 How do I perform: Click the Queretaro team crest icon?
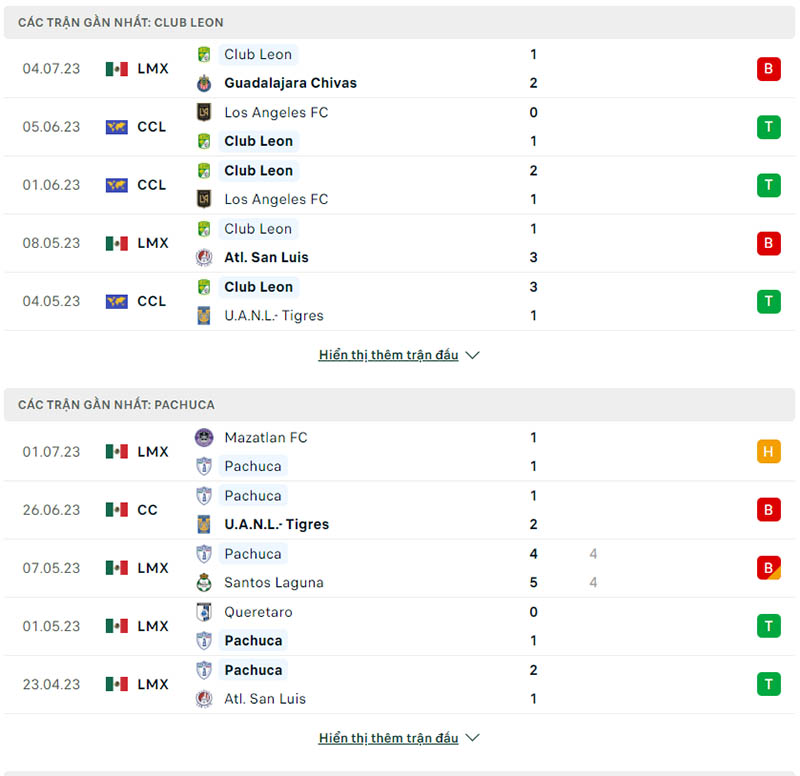coord(204,612)
